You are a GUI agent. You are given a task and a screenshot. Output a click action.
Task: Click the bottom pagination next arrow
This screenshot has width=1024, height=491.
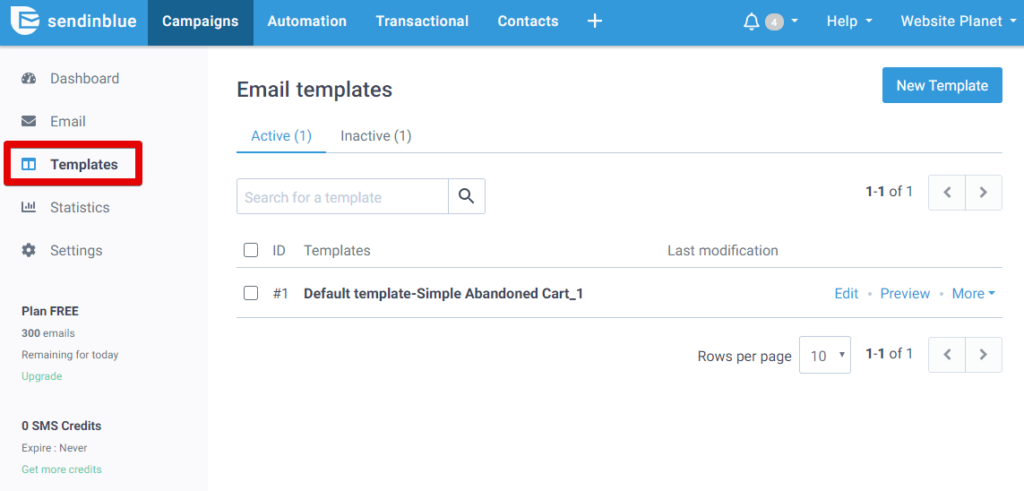[x=984, y=355]
